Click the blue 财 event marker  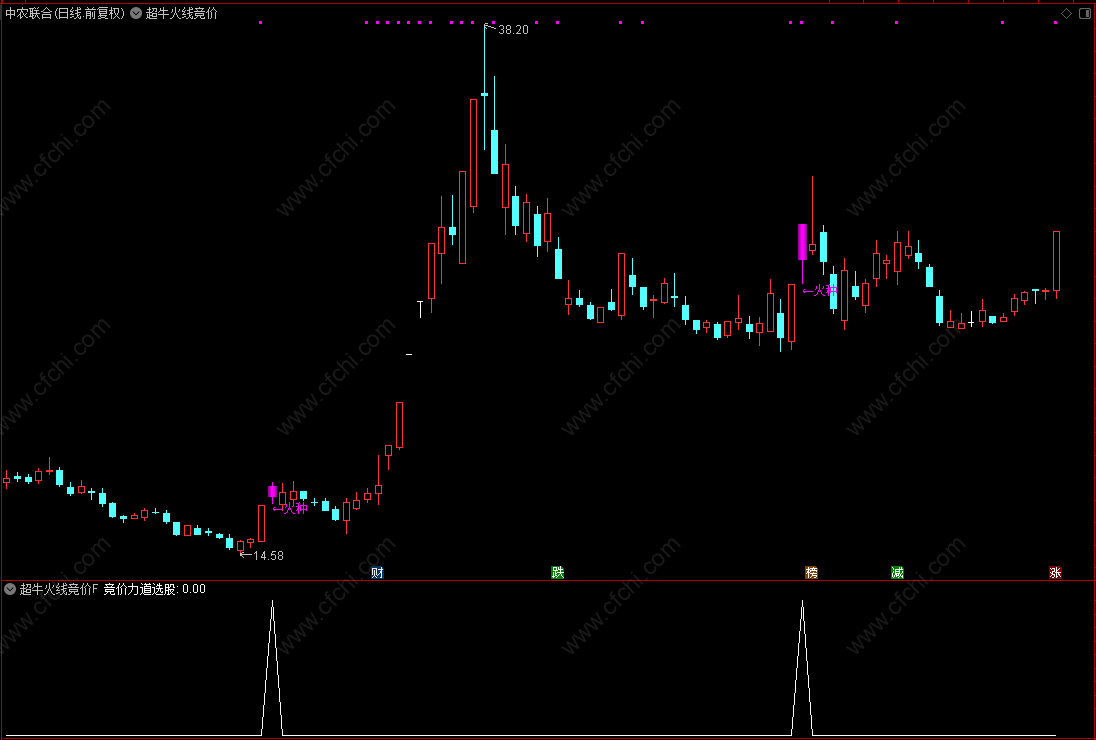(377, 573)
